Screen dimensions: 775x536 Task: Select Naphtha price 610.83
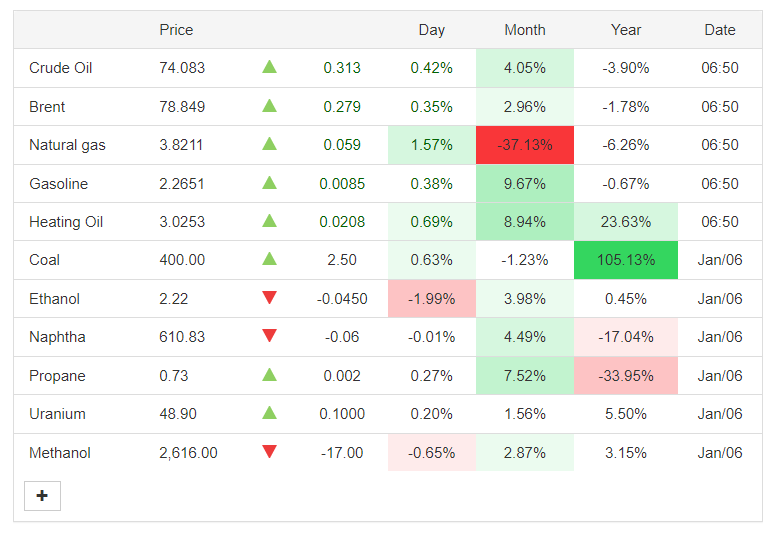click(x=182, y=337)
